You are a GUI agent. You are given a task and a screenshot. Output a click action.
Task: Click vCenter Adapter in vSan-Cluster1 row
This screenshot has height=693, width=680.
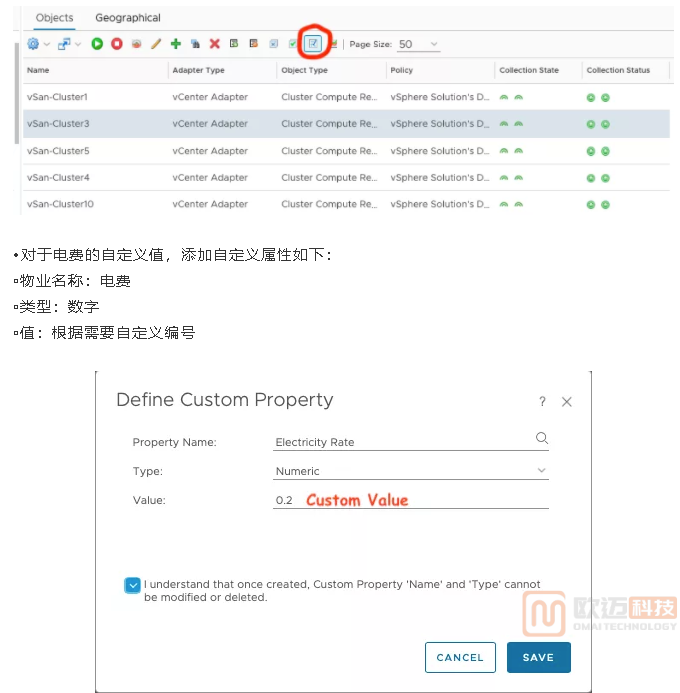click(x=210, y=97)
